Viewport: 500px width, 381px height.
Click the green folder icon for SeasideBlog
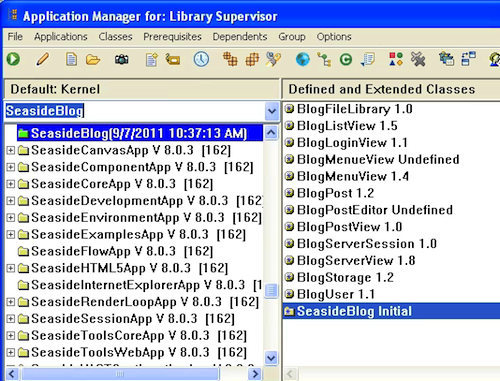click(x=23, y=133)
